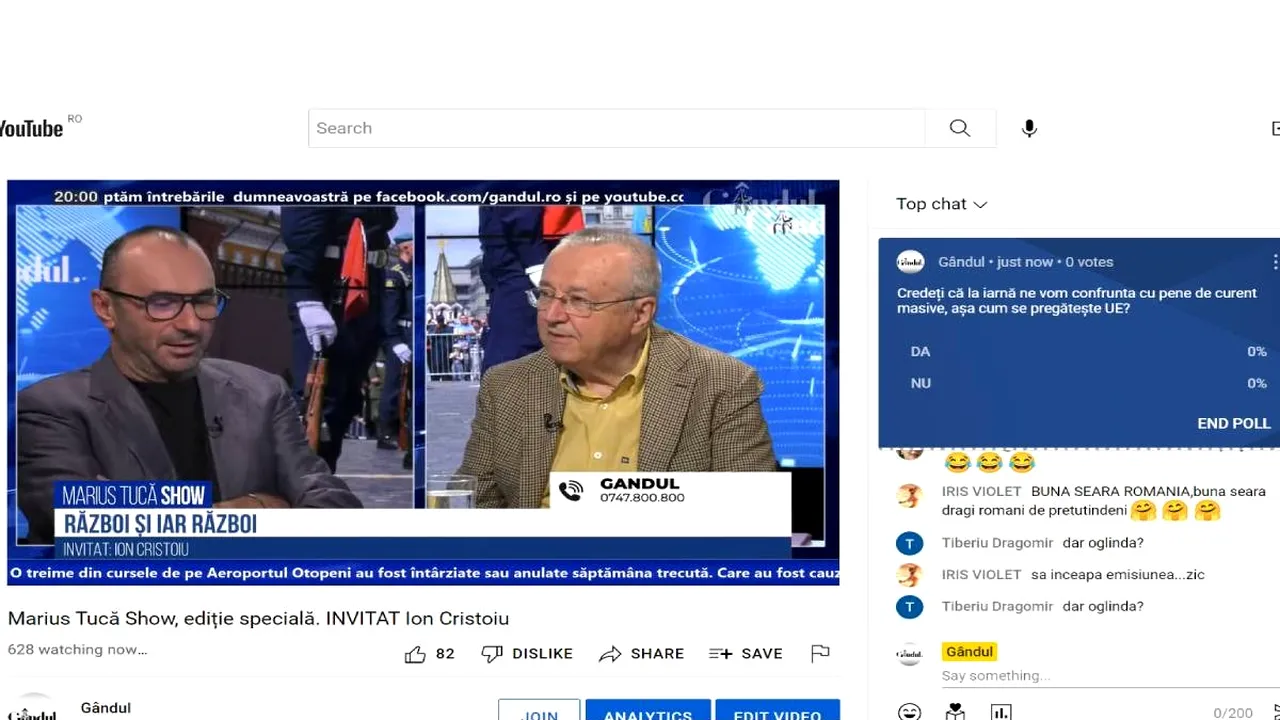Click the search magnifying glass icon
The width and height of the screenshot is (1280, 720).
click(959, 128)
